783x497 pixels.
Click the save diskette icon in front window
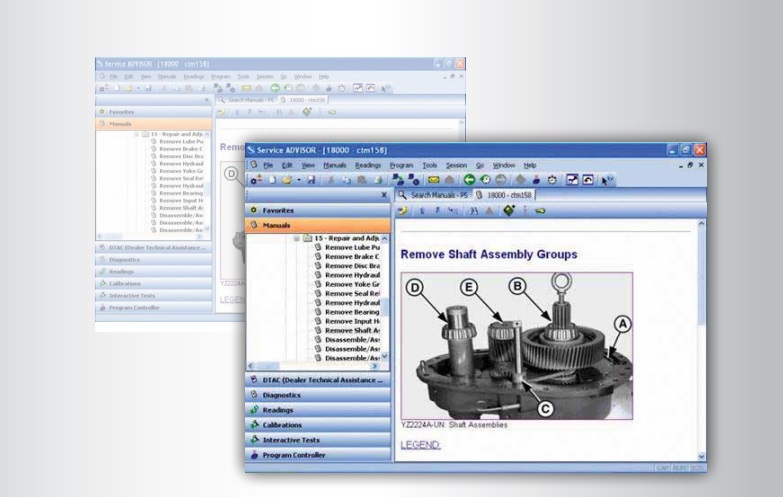pyautogui.click(x=311, y=180)
